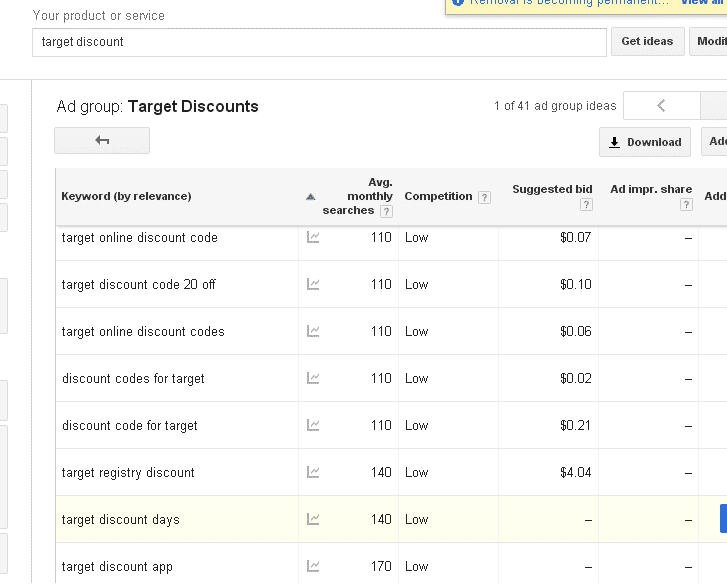Click the Modify search button
Viewport: 727px width, 585px height.
tap(708, 41)
